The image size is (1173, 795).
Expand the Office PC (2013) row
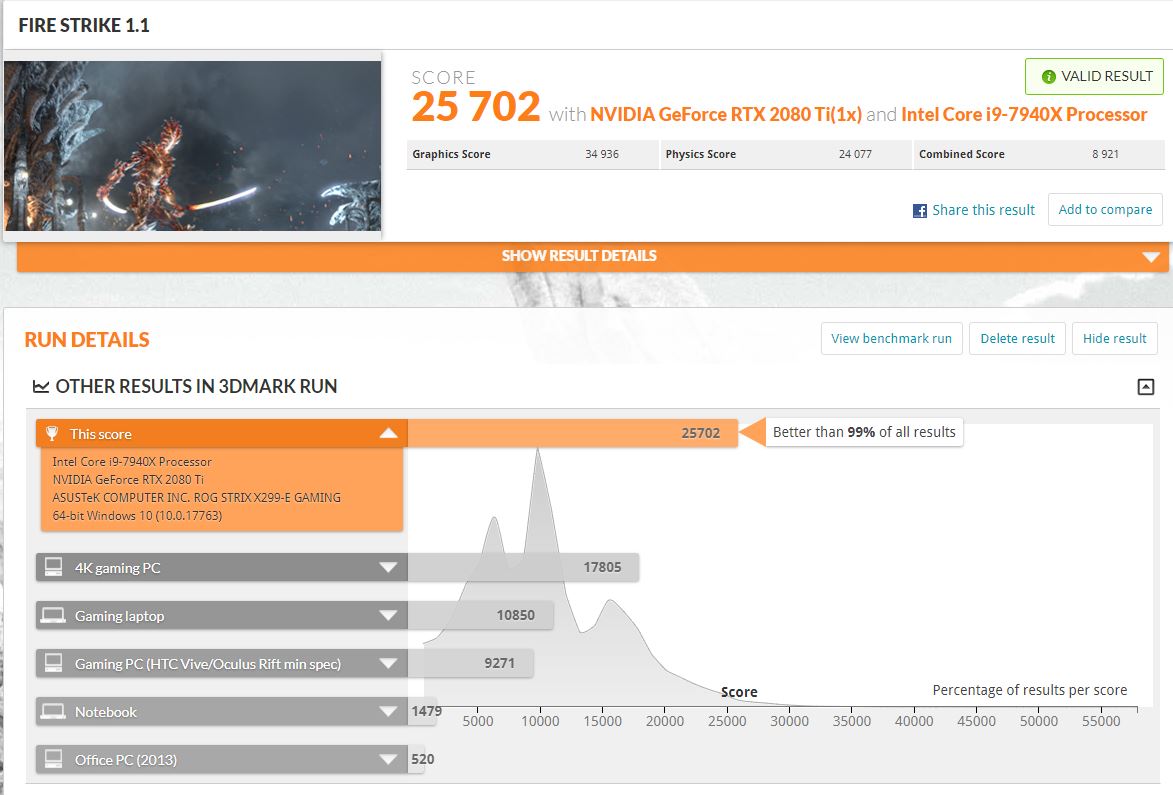pyautogui.click(x=388, y=759)
